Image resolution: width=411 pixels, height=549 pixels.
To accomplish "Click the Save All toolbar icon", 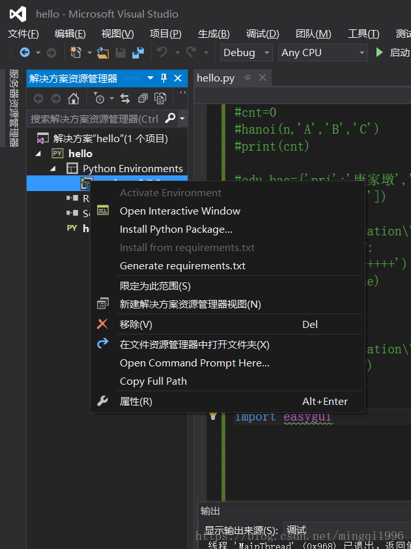I will [138, 53].
